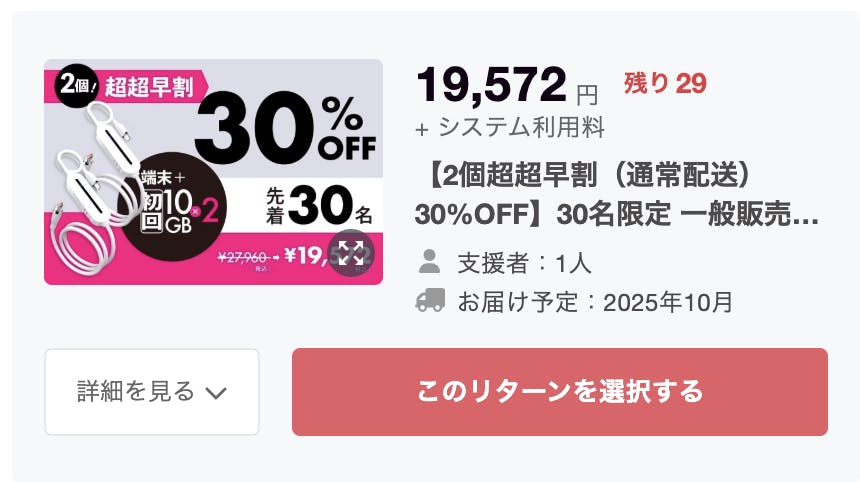The width and height of the screenshot is (860, 482).
Task: Click the red 残り 29 remaining label
Action: (x=664, y=84)
